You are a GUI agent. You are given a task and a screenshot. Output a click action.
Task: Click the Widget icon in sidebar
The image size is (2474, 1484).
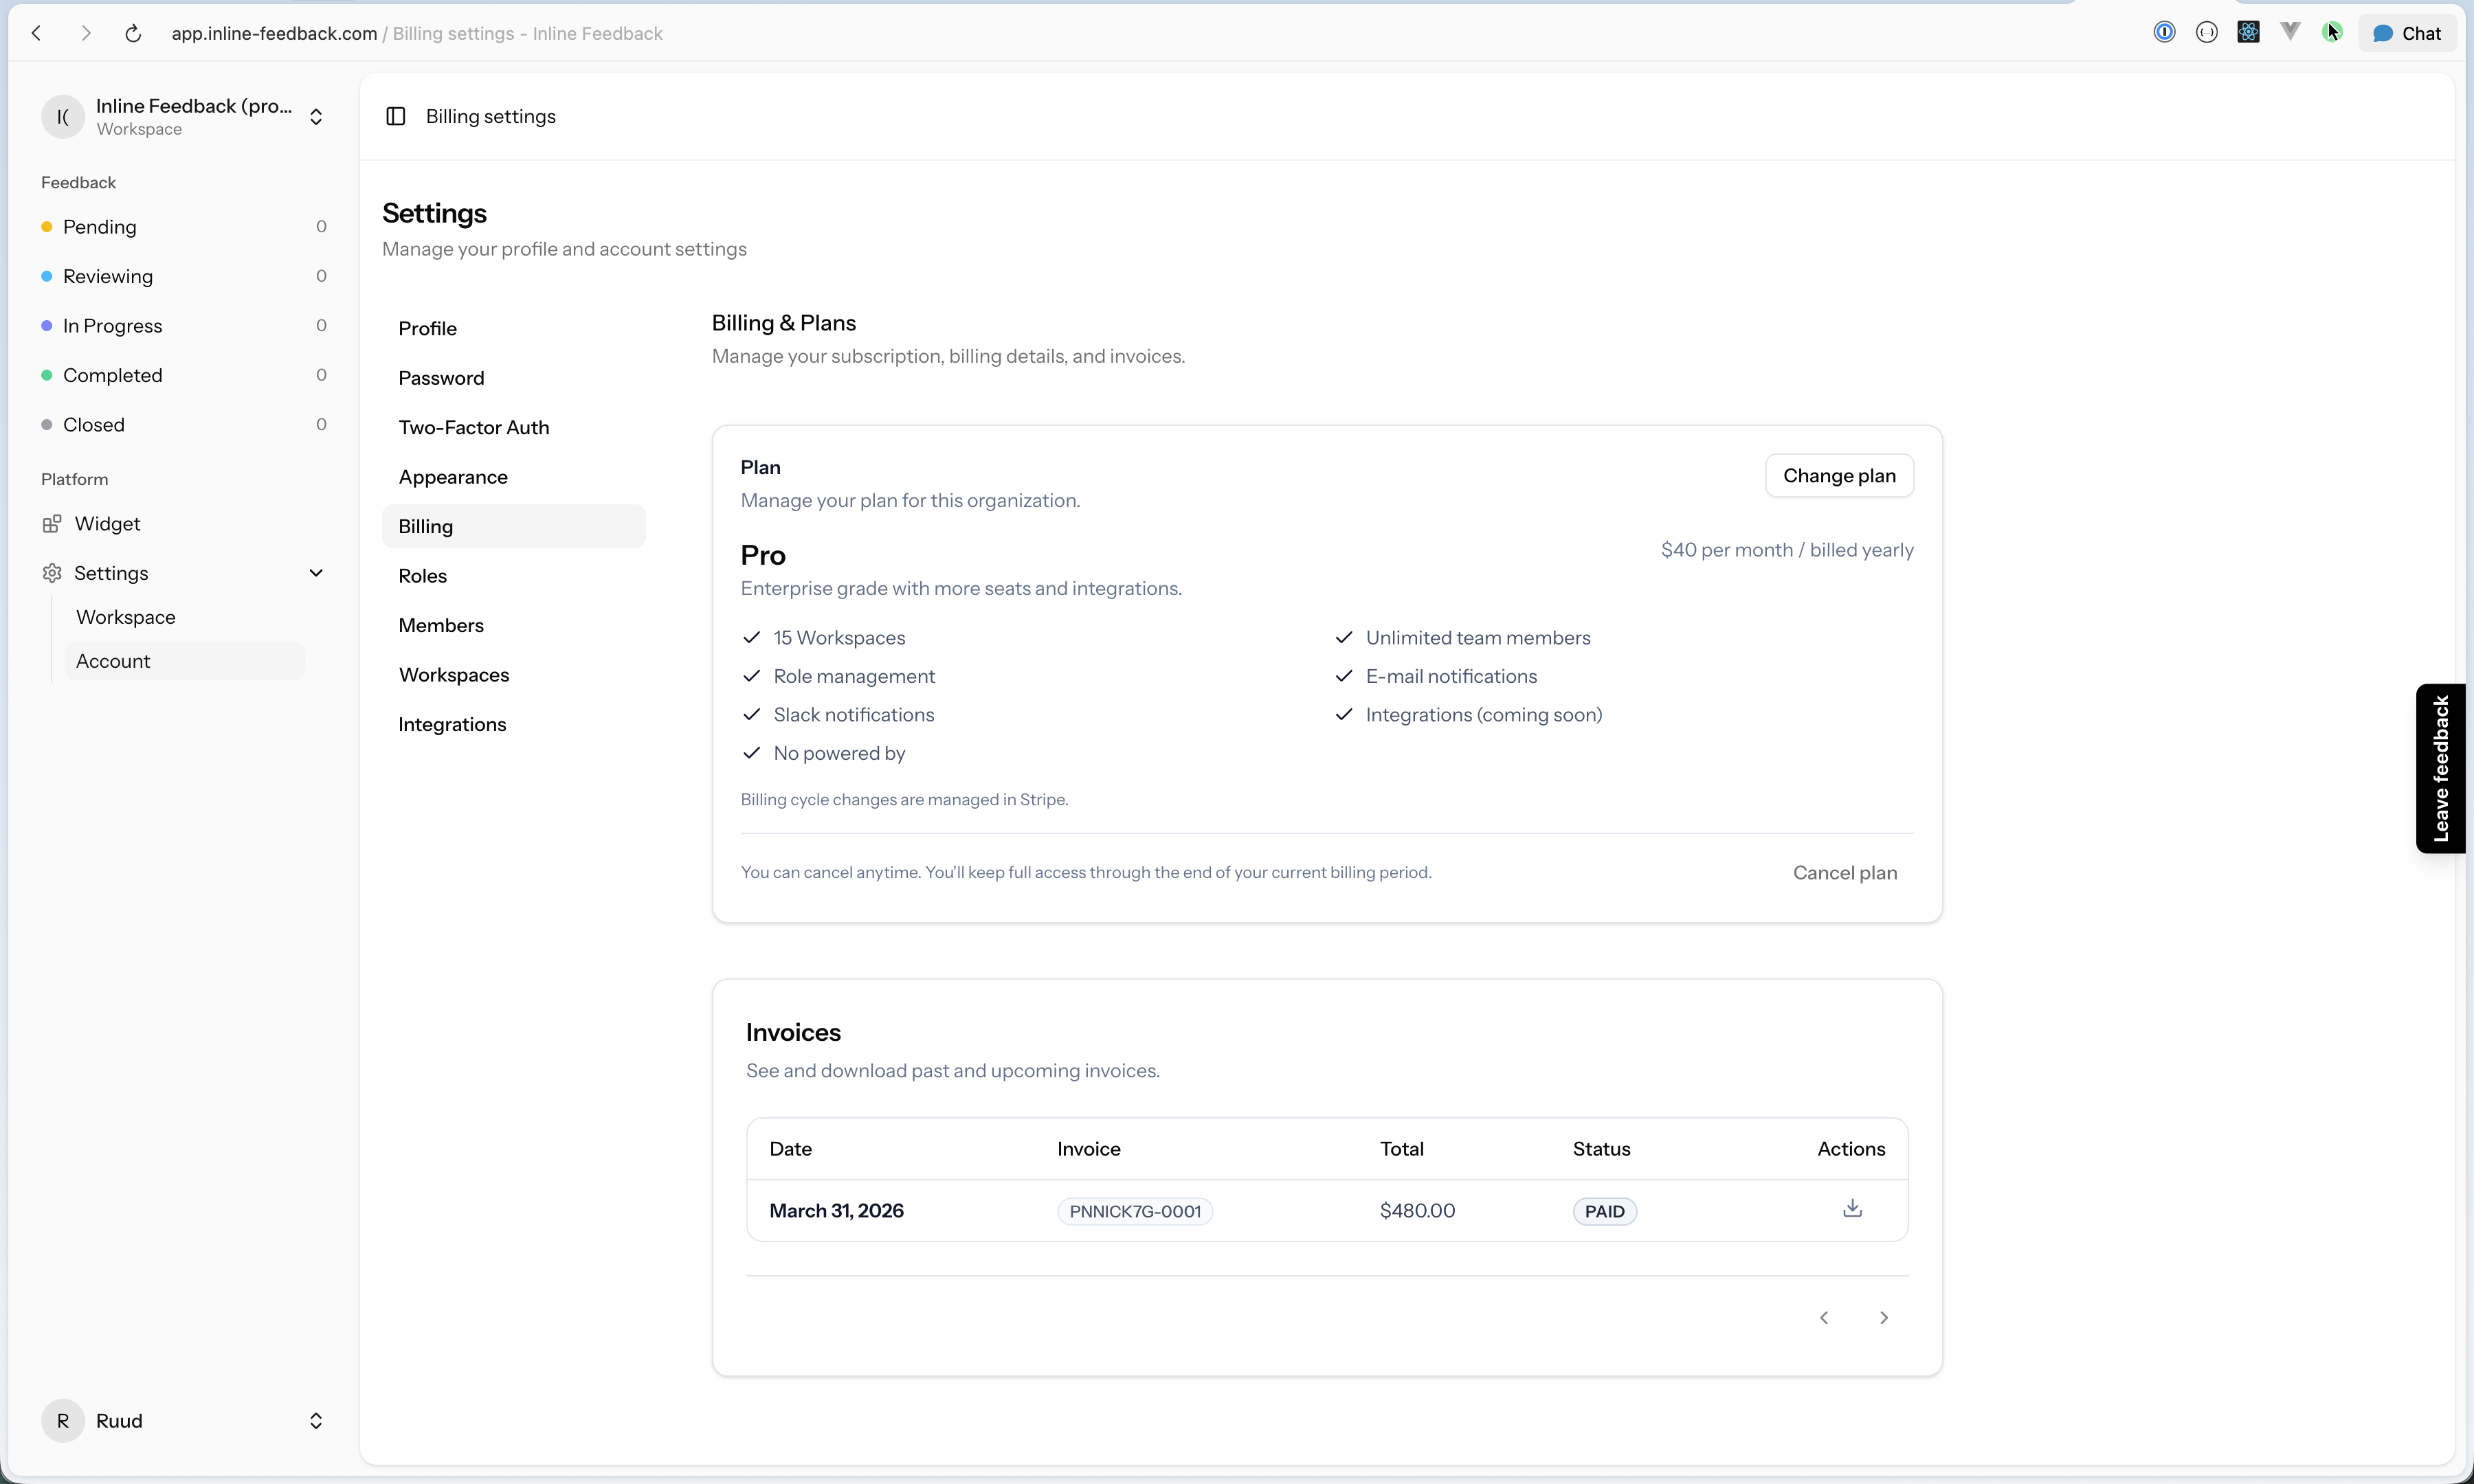(x=52, y=524)
